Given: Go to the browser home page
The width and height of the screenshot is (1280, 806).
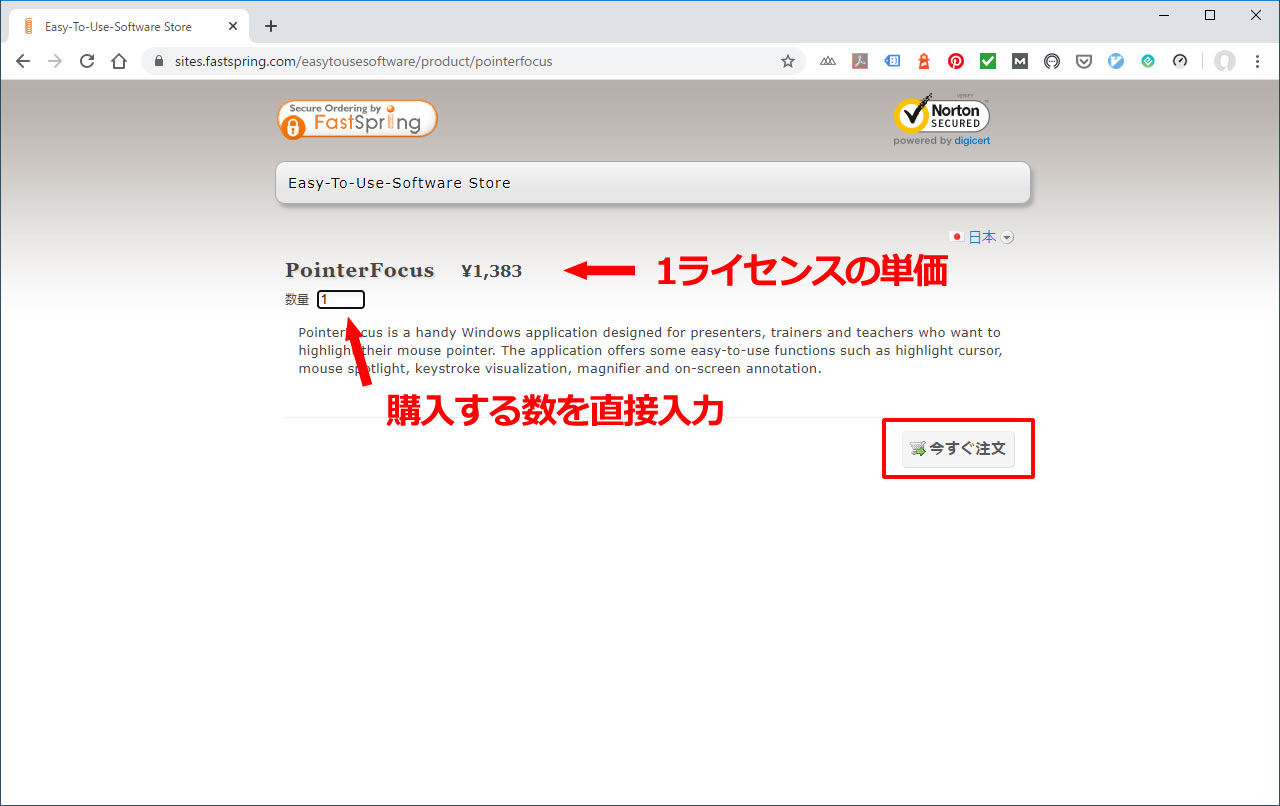Looking at the screenshot, I should click(x=119, y=61).
